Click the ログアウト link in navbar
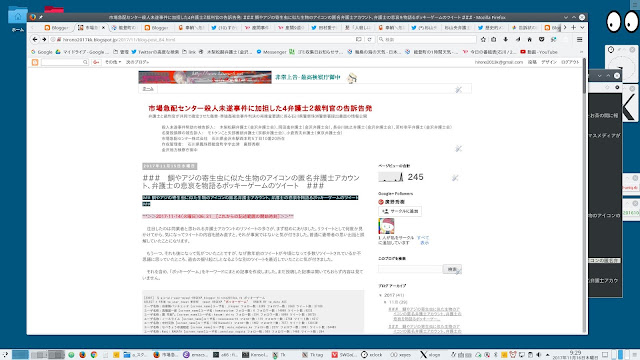 [570, 62]
